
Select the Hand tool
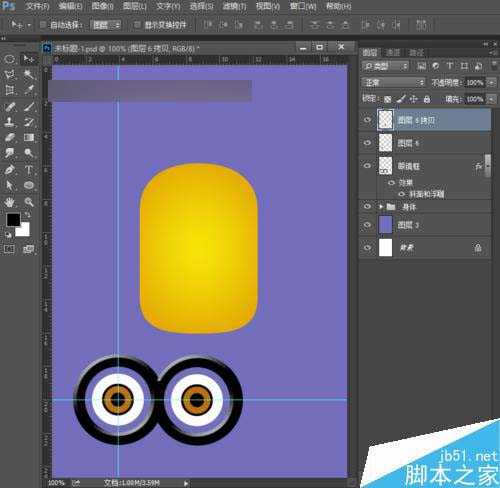coord(9,202)
